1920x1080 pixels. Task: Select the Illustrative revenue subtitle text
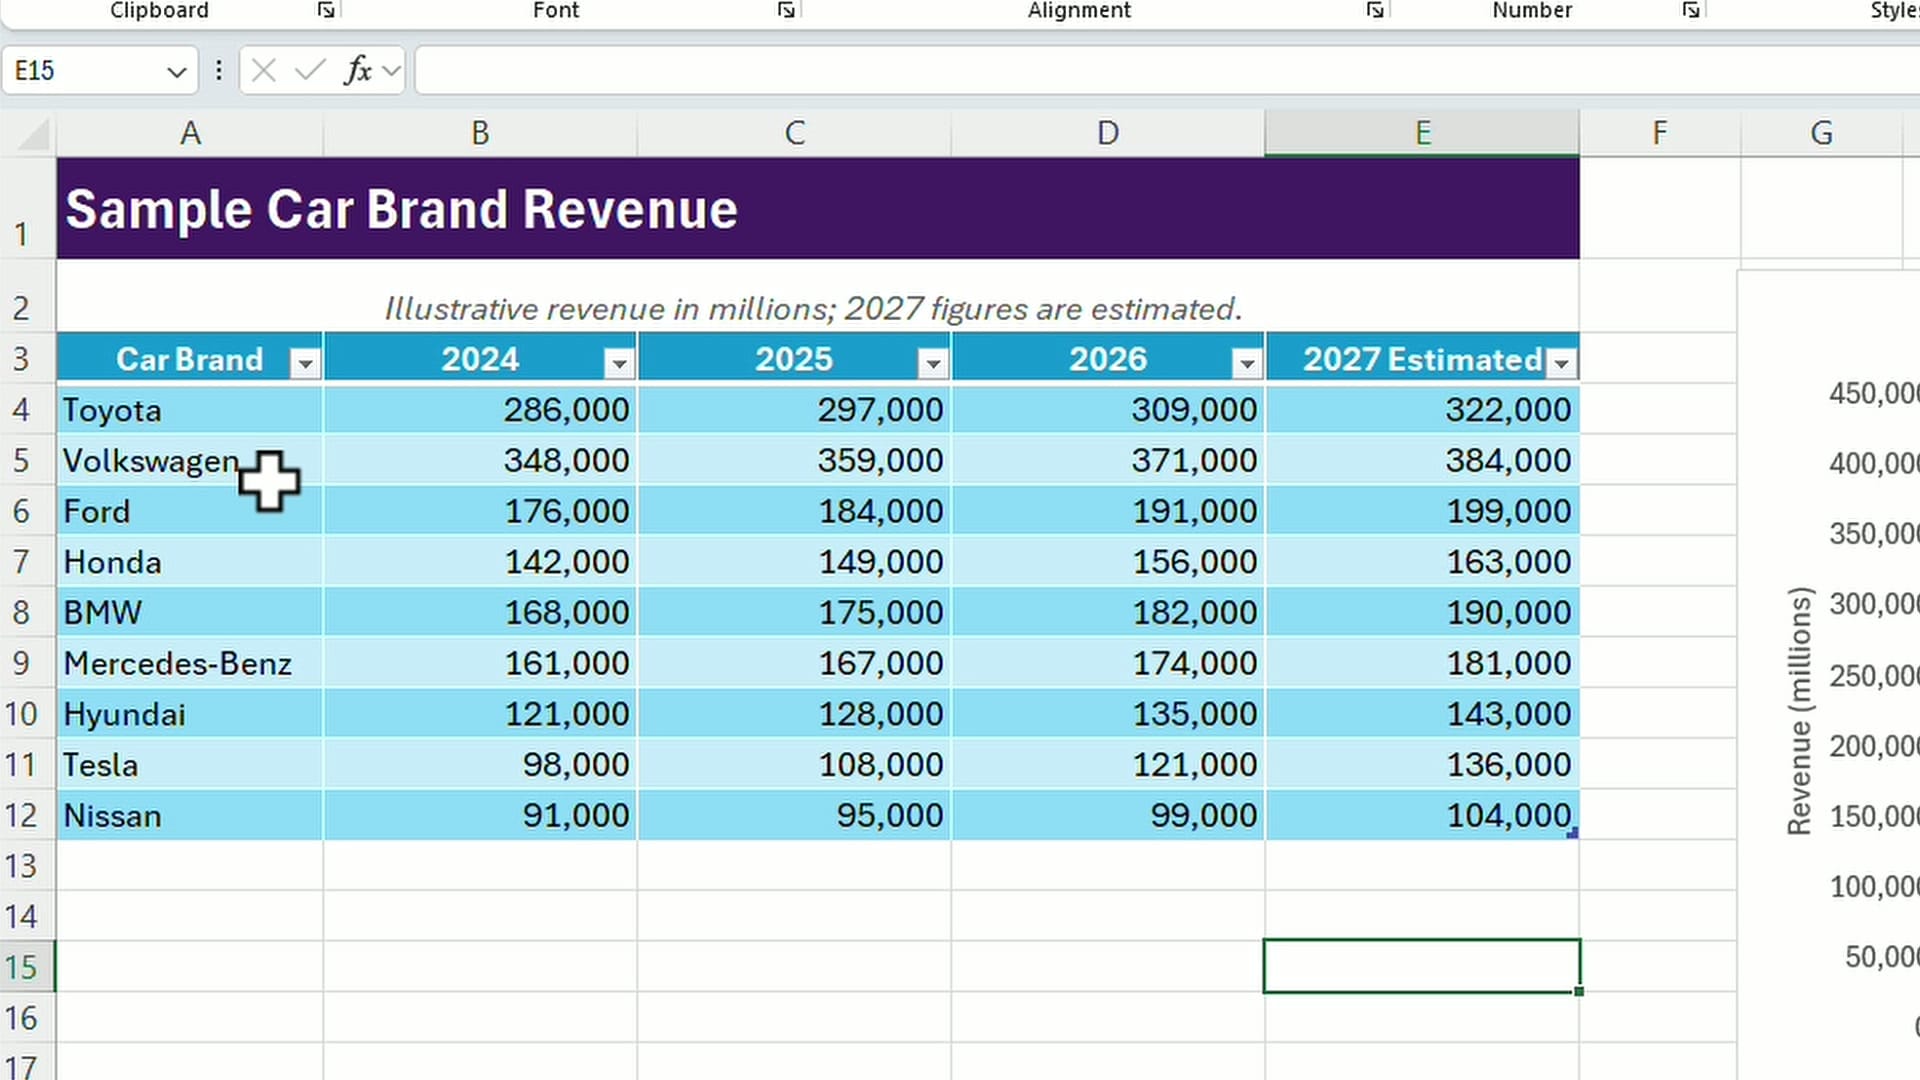coord(813,309)
